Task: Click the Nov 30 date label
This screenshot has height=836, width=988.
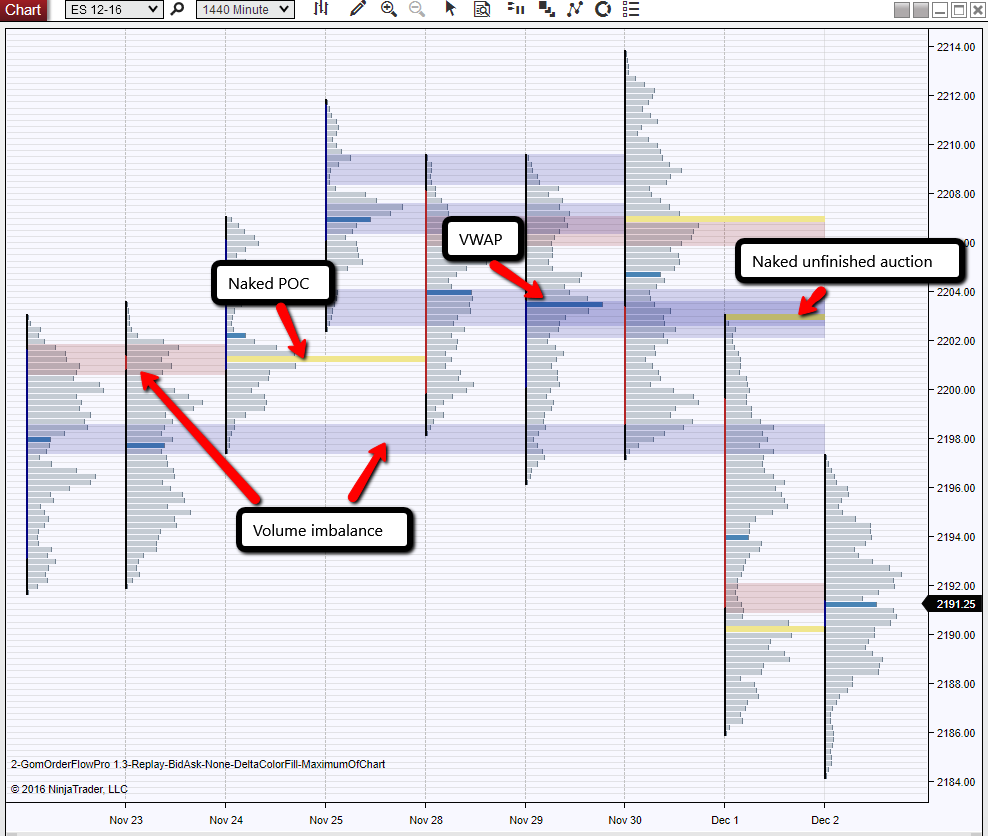Action: (x=625, y=820)
